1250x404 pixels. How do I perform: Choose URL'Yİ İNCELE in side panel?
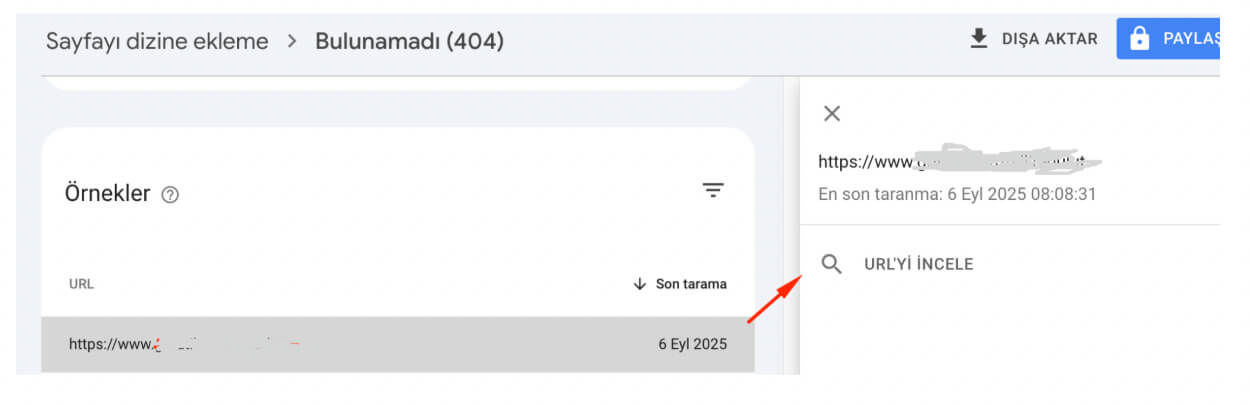click(918, 264)
